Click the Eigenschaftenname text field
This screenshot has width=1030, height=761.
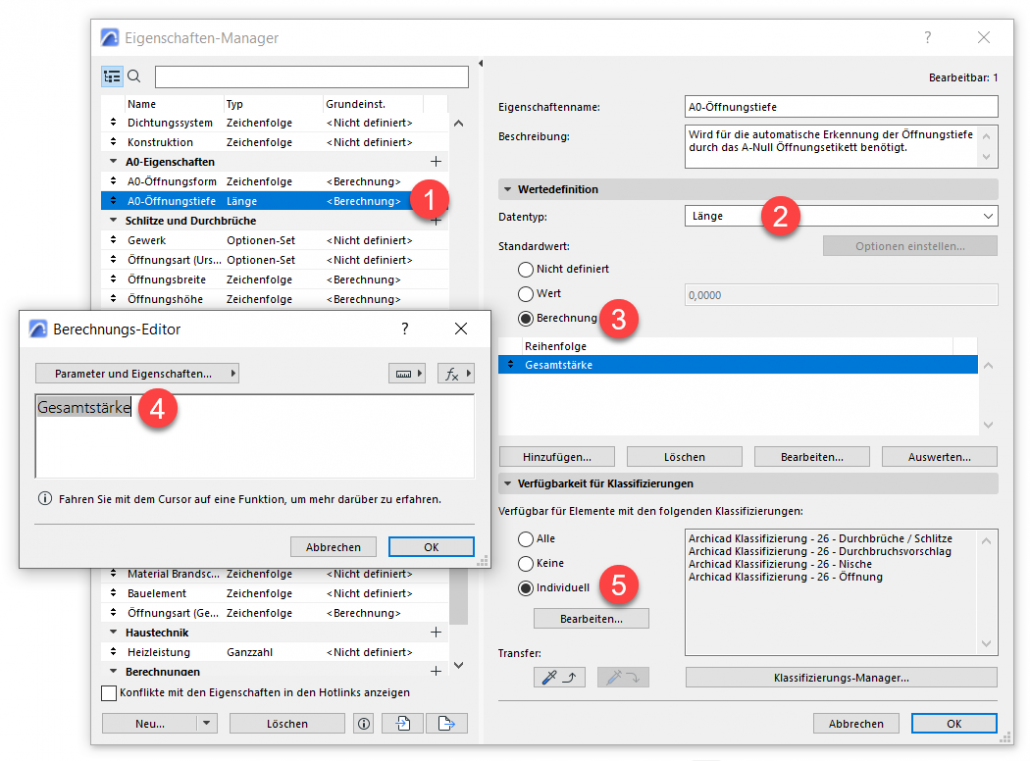[841, 107]
